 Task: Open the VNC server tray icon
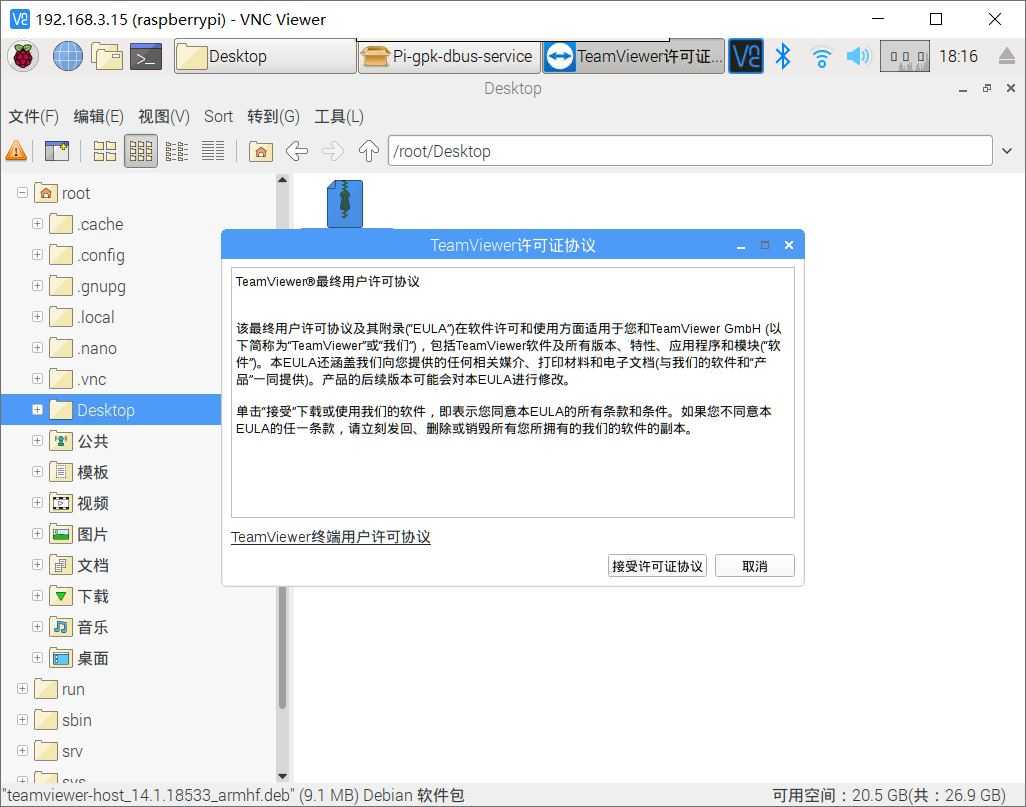tap(746, 56)
